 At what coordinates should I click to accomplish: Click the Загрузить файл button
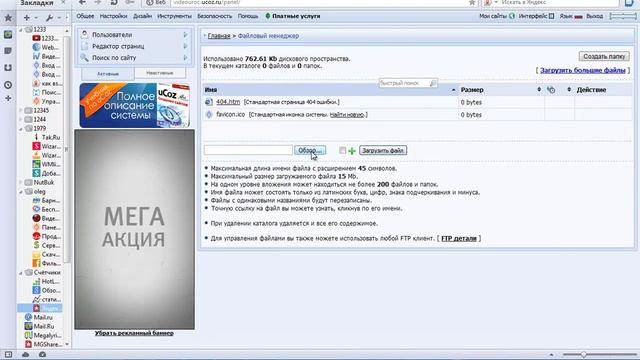tap(383, 150)
